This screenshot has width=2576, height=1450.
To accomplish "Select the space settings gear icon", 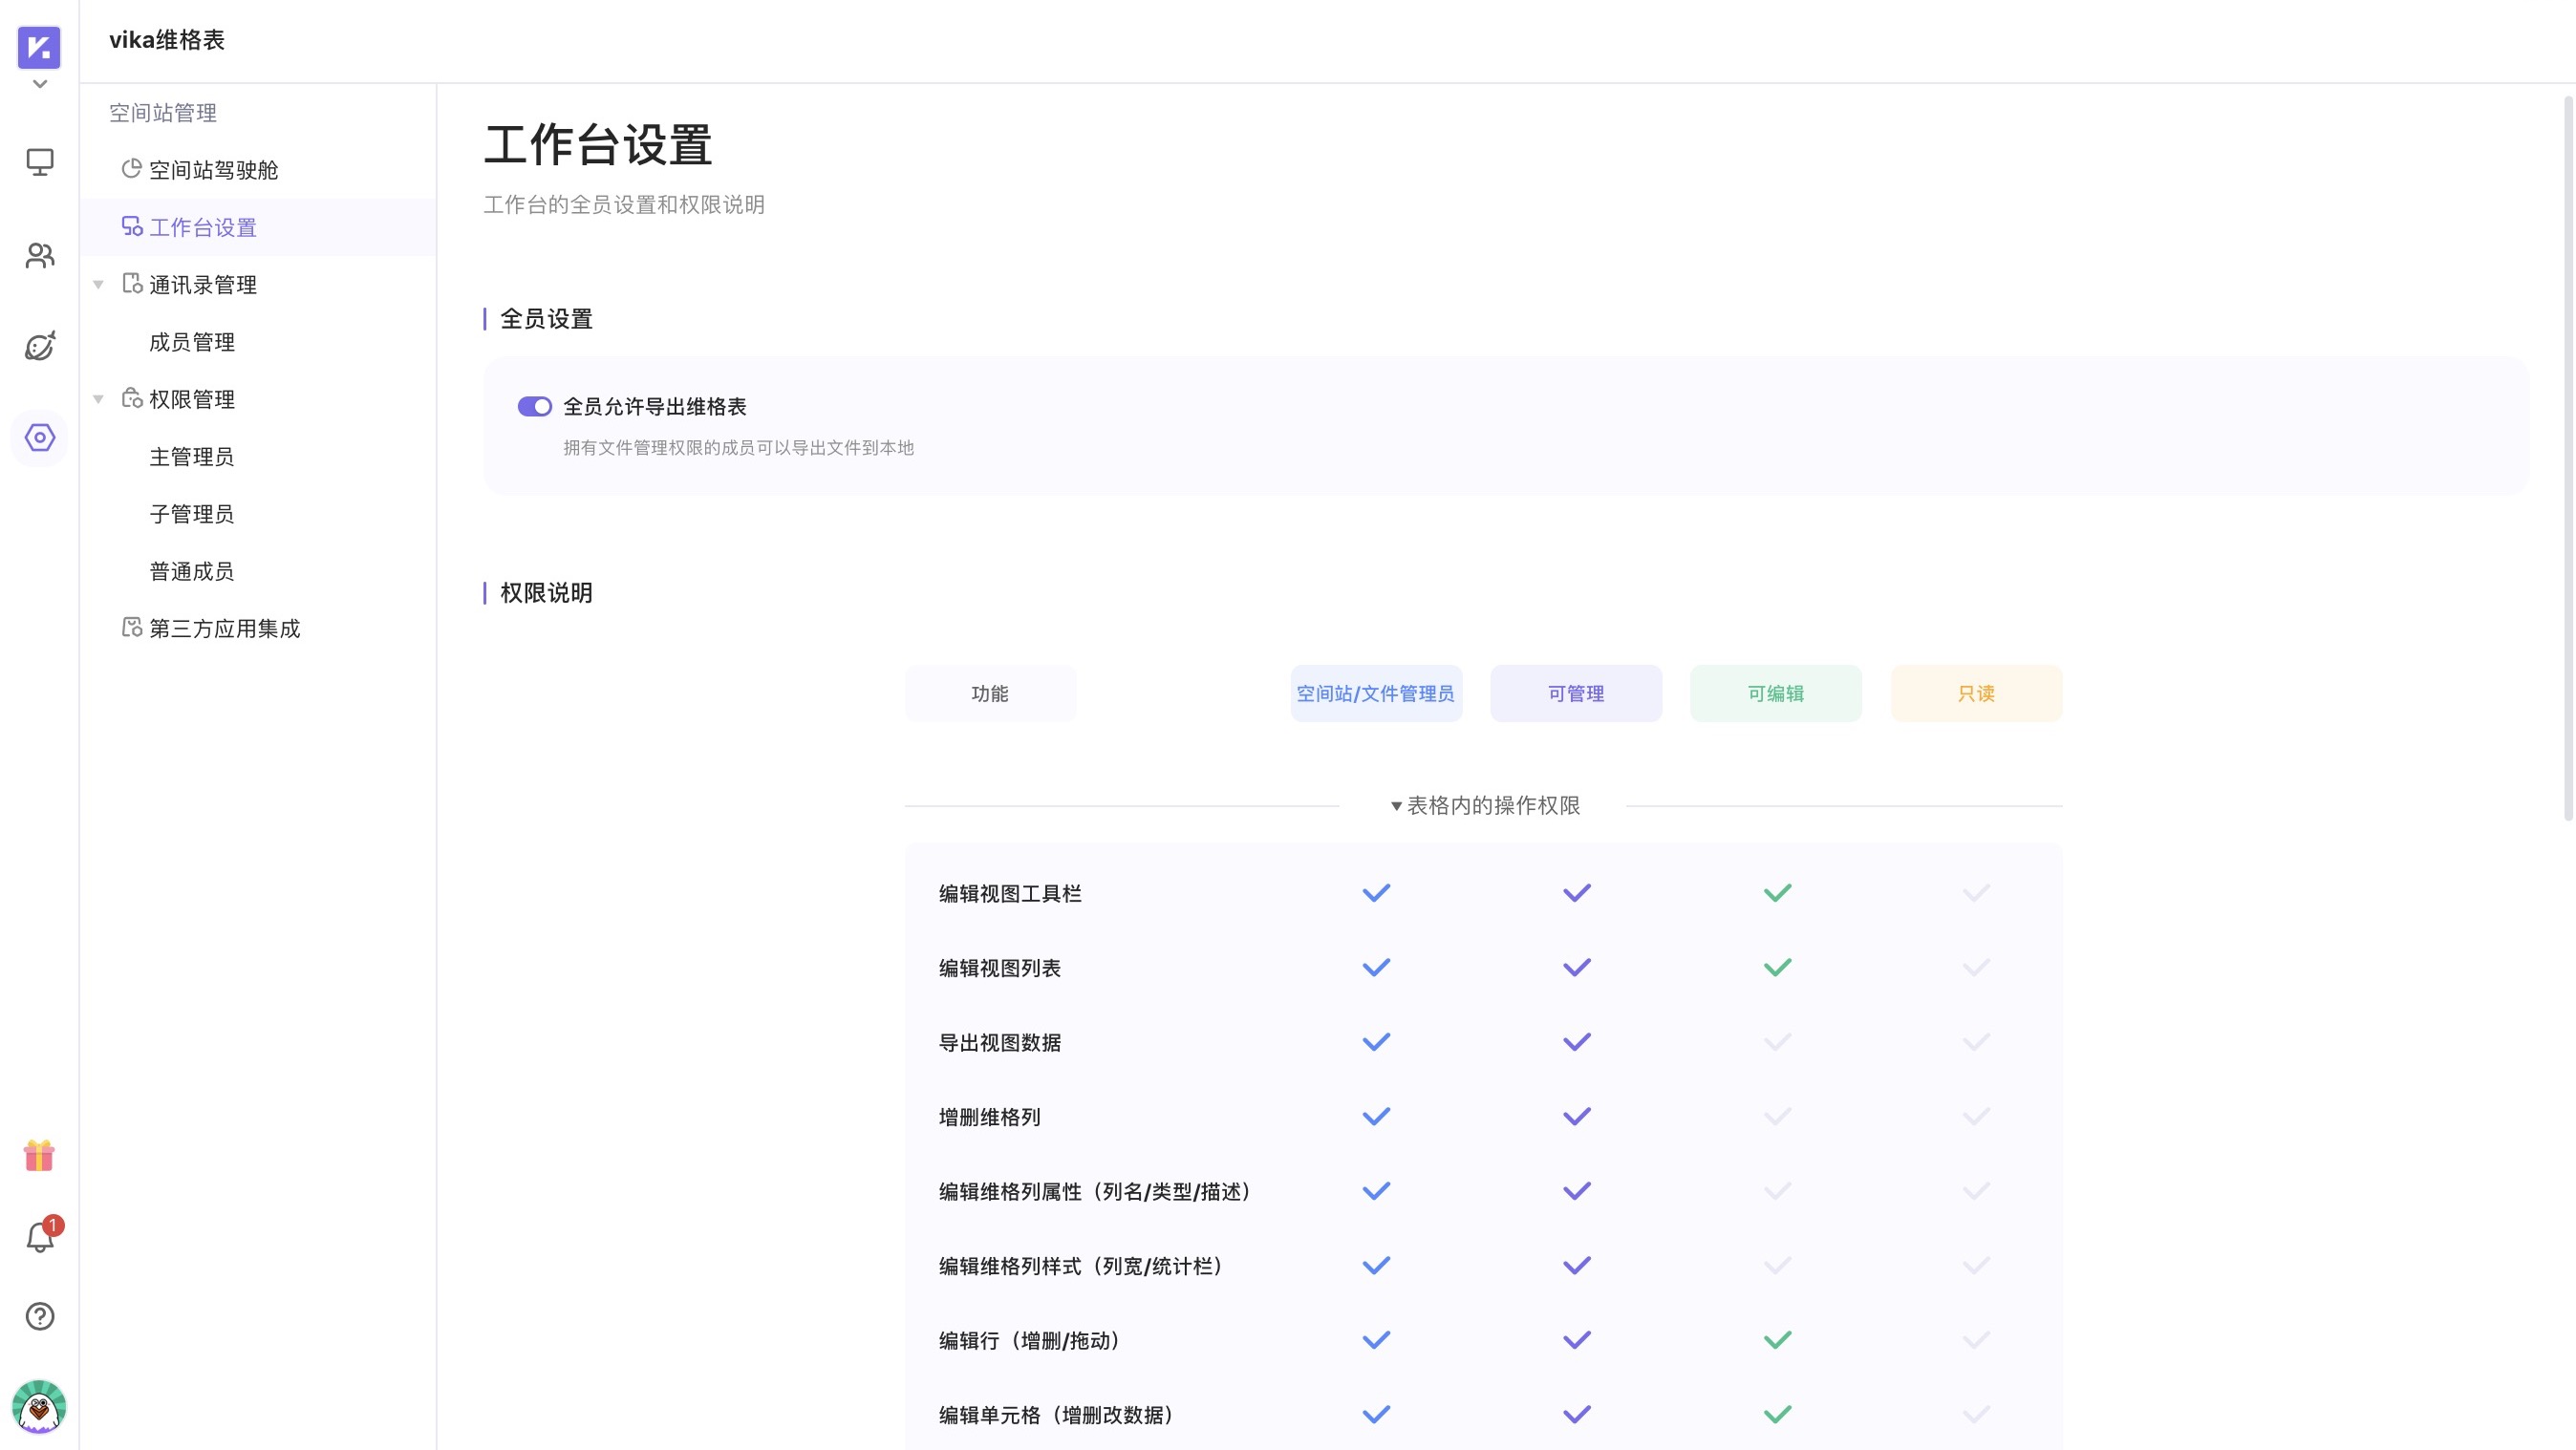I will click(x=39, y=438).
